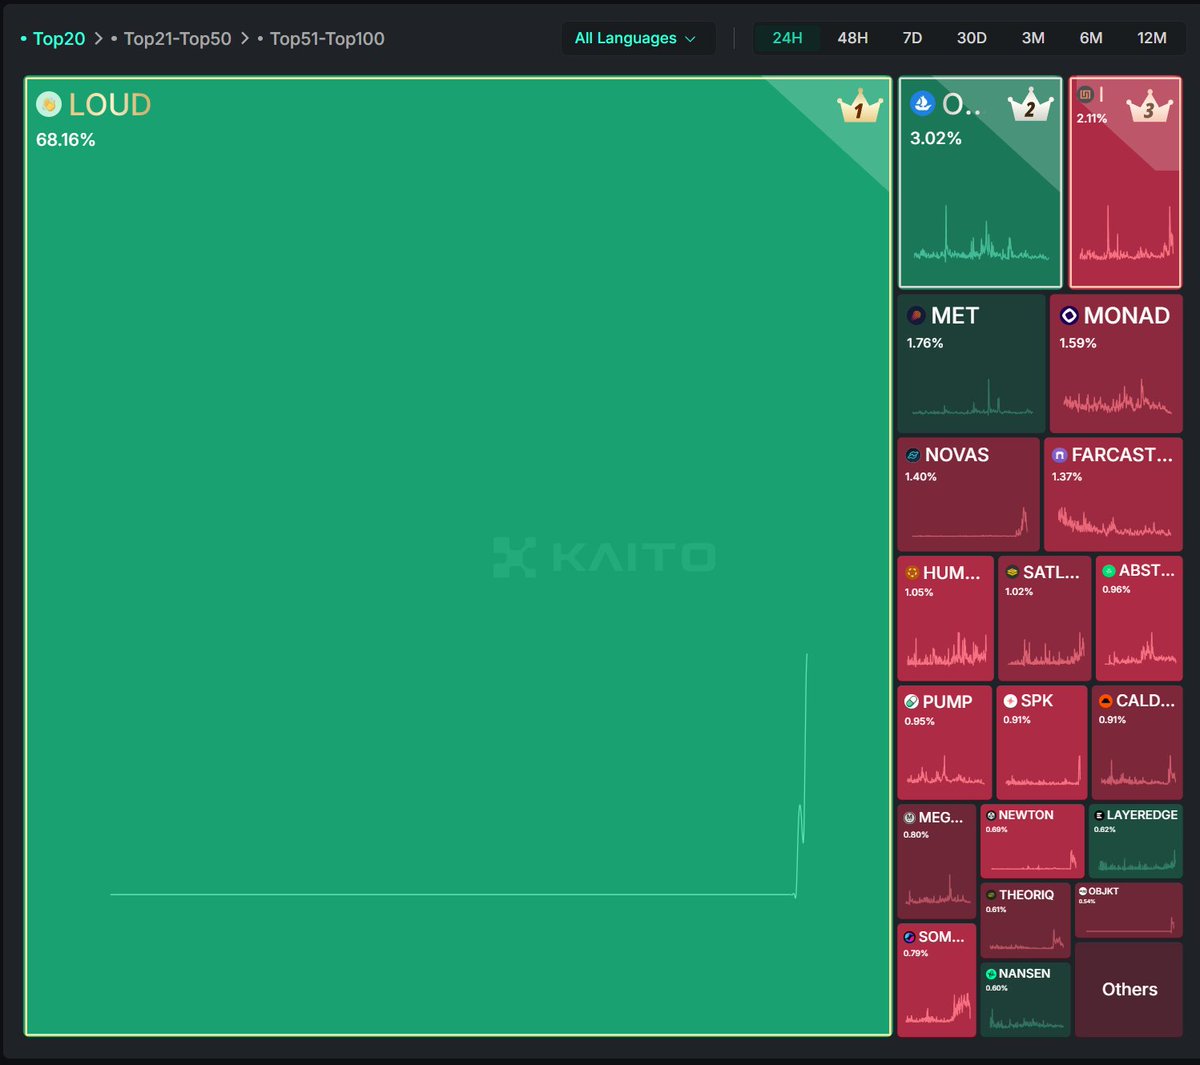The height and width of the screenshot is (1065, 1200).
Task: Click the 1.37% value under FARCAST...
Action: tap(1067, 477)
